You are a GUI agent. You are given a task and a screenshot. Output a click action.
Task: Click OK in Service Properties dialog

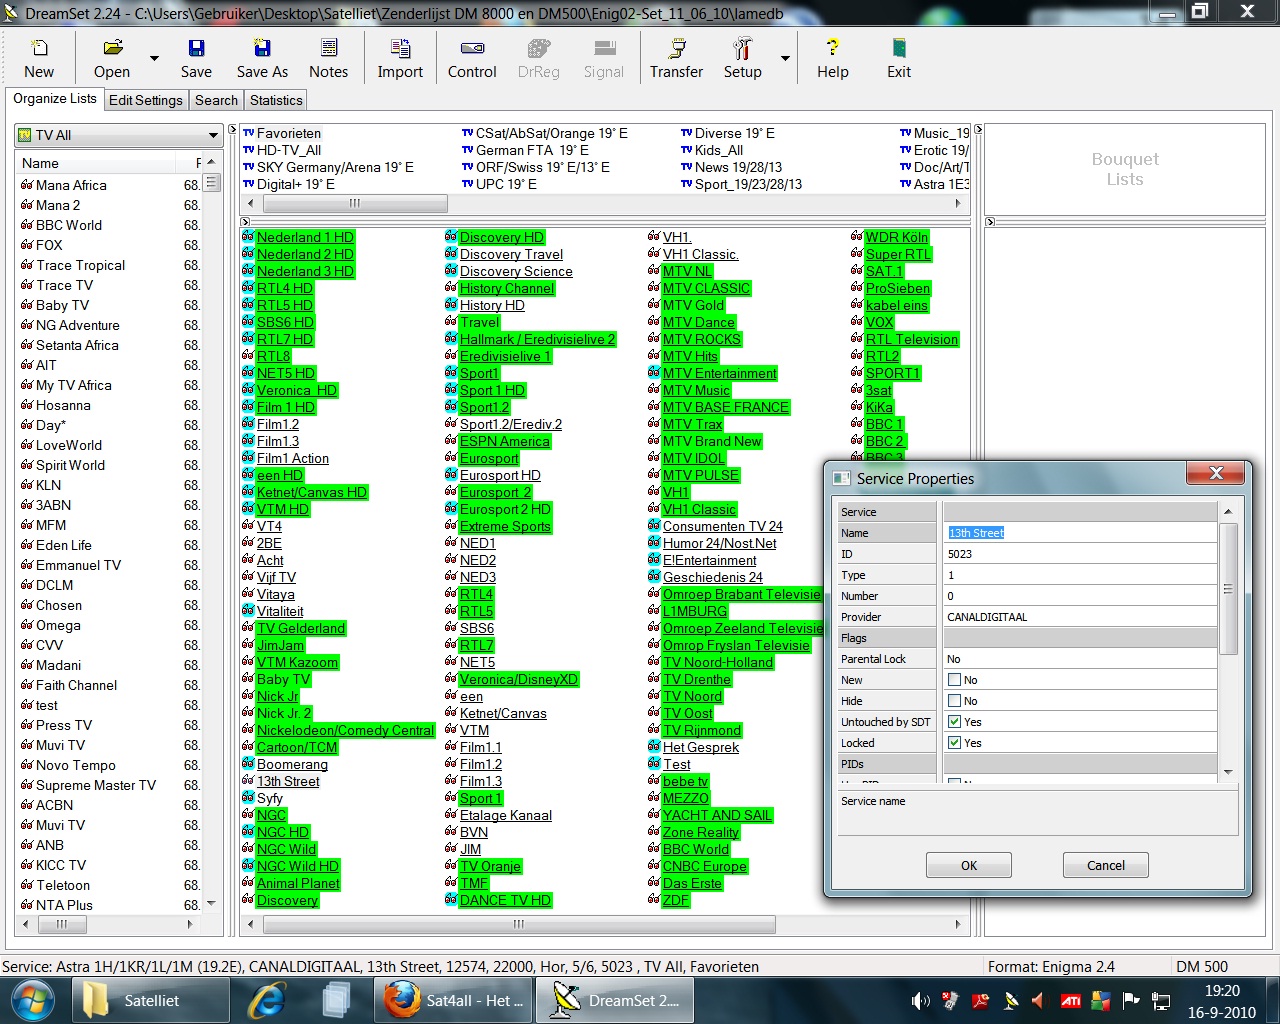click(969, 866)
